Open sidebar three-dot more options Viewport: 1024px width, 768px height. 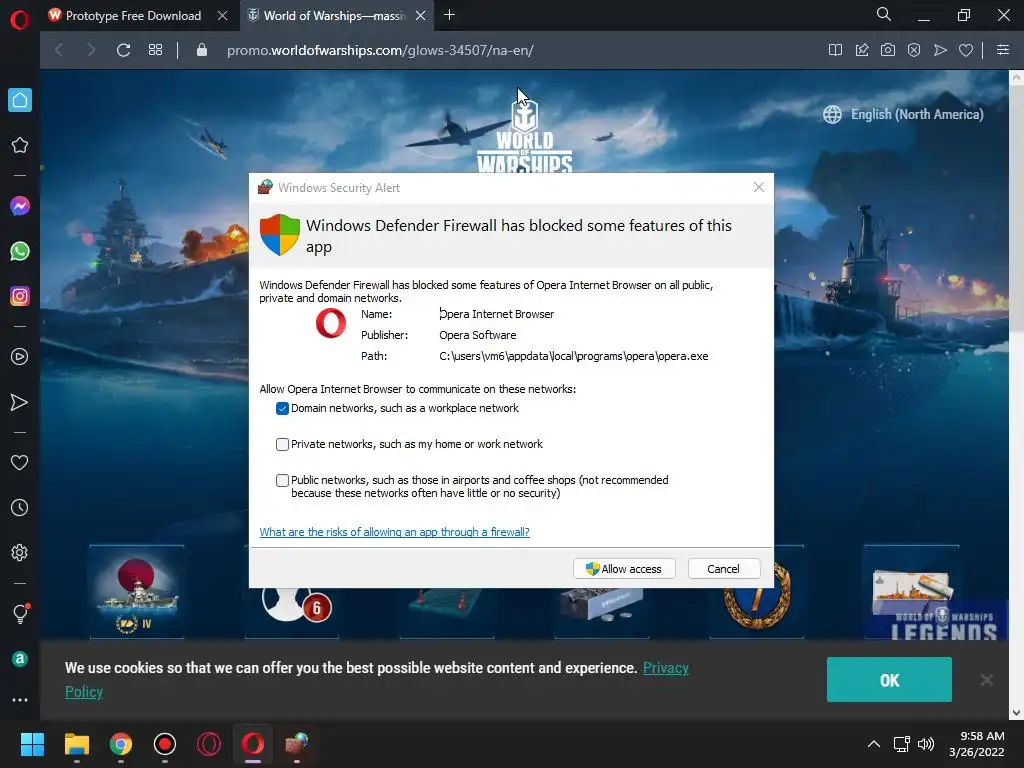pos(20,699)
